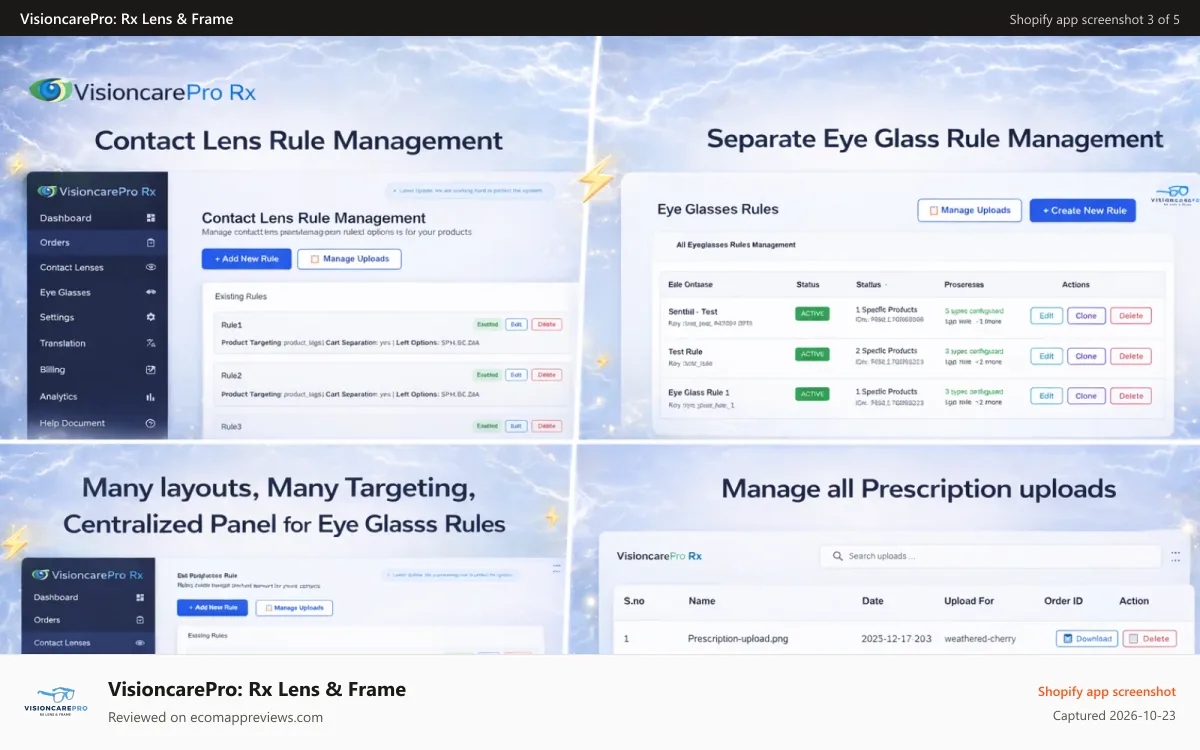This screenshot has height=750, width=1200.
Task: Click the clipboard icon beside Orders in Contact Lens panel
Action: pyautogui.click(x=151, y=243)
